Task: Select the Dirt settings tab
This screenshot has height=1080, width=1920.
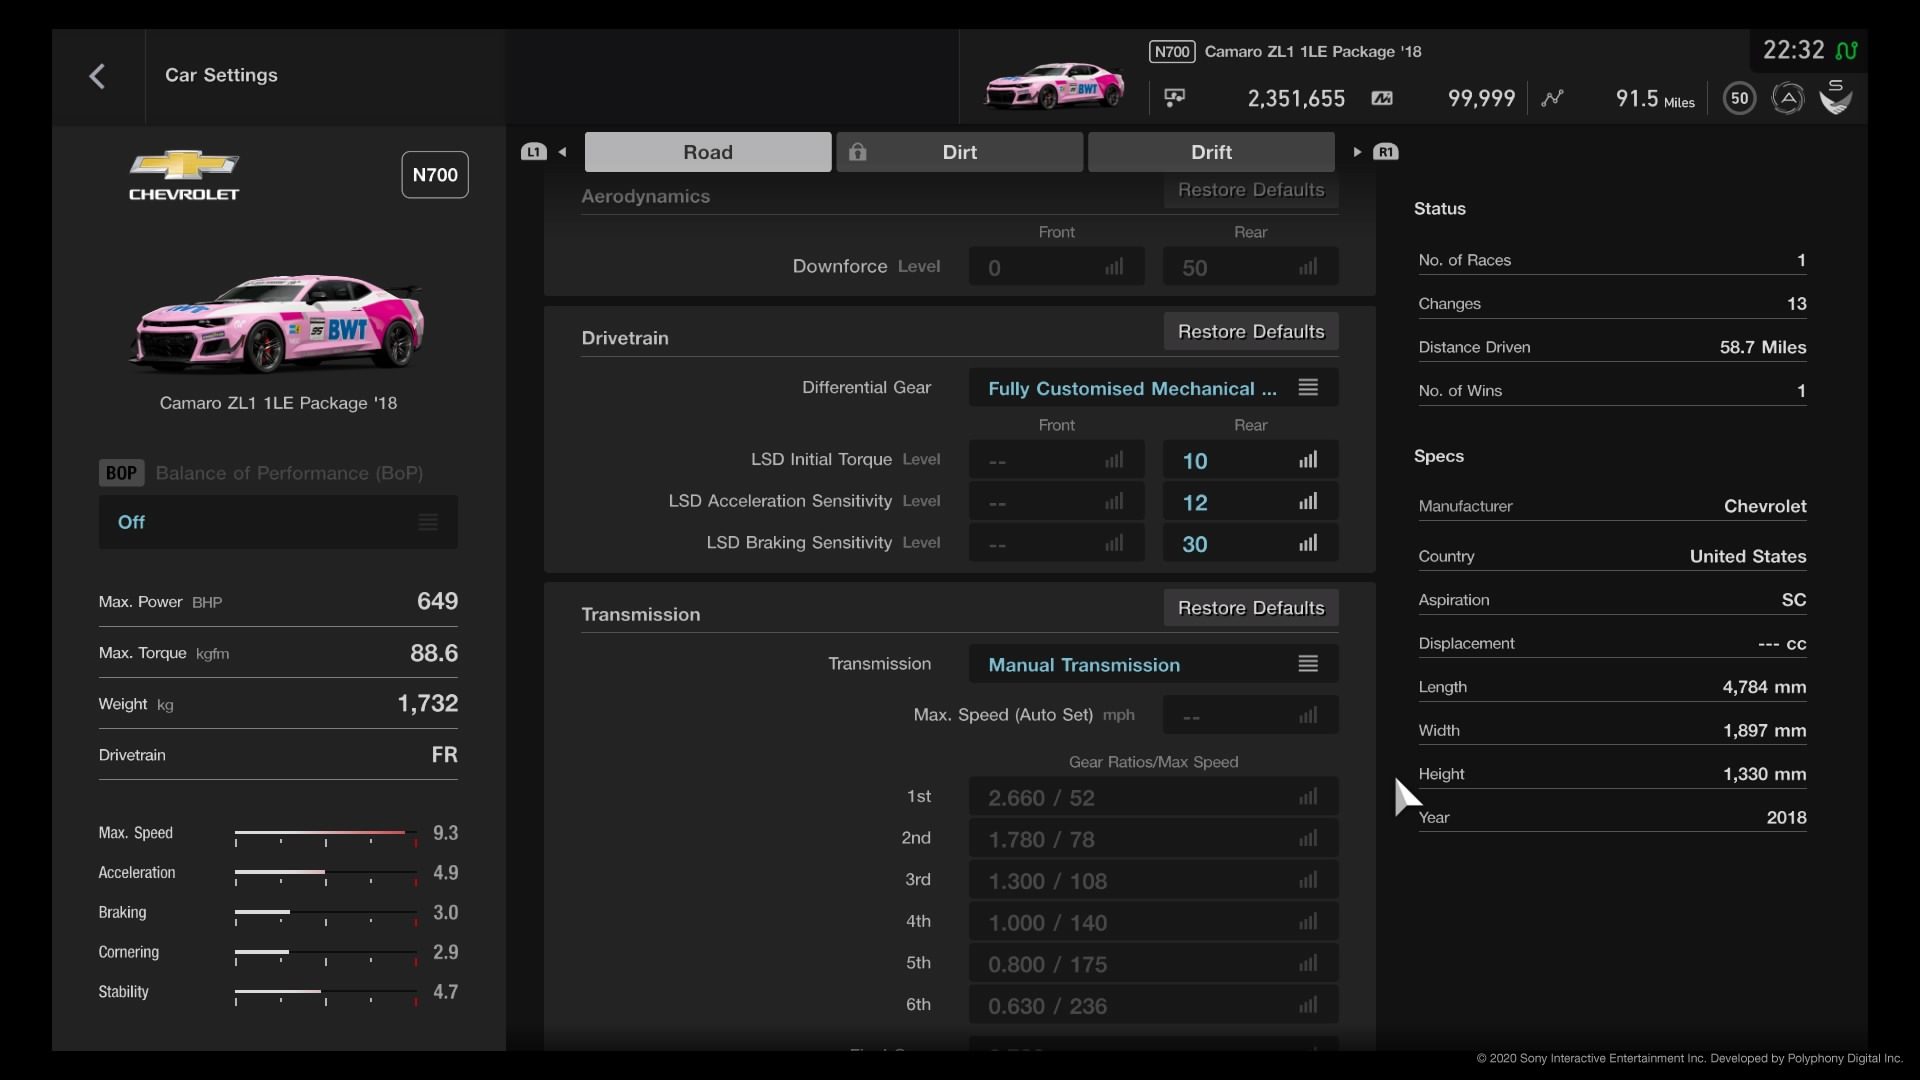Action: tap(959, 152)
